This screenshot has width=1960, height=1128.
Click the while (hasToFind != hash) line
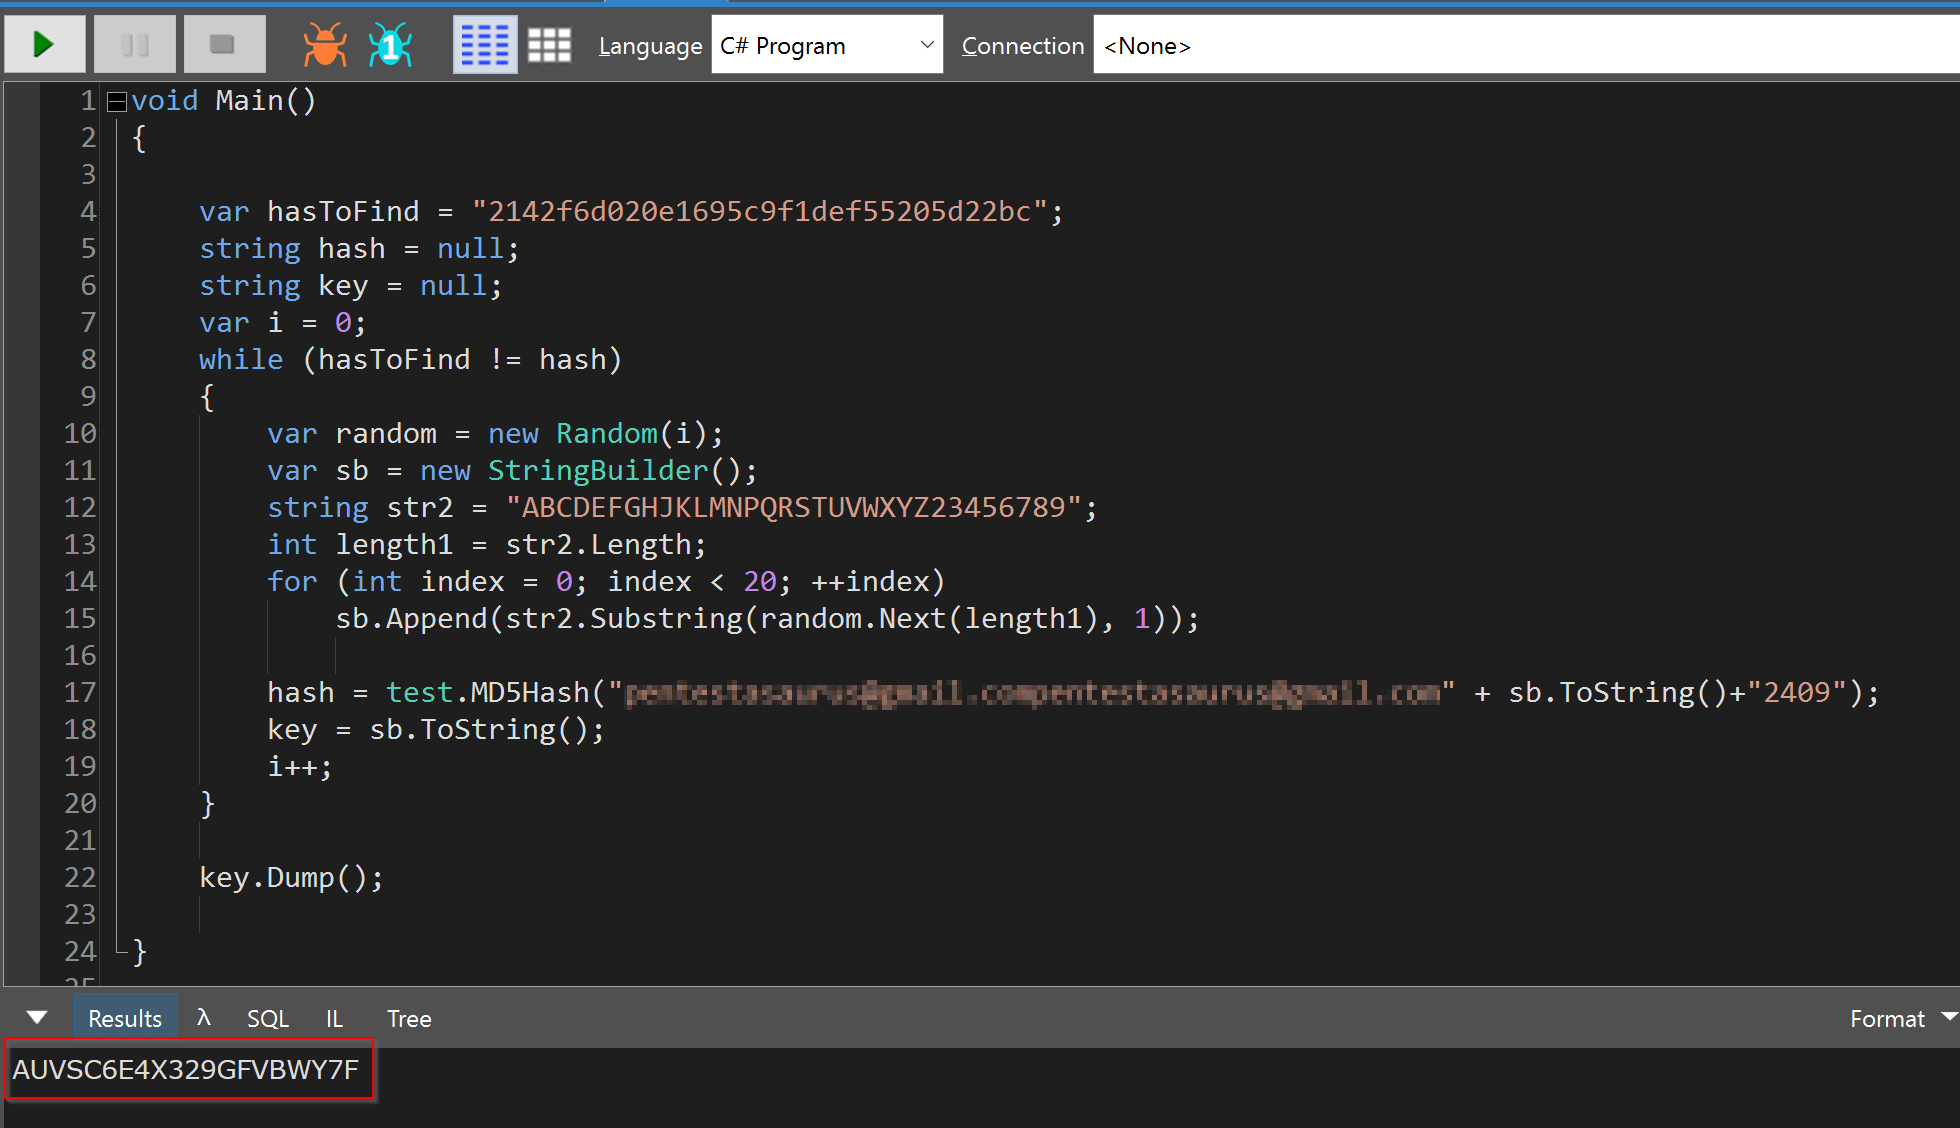click(410, 360)
